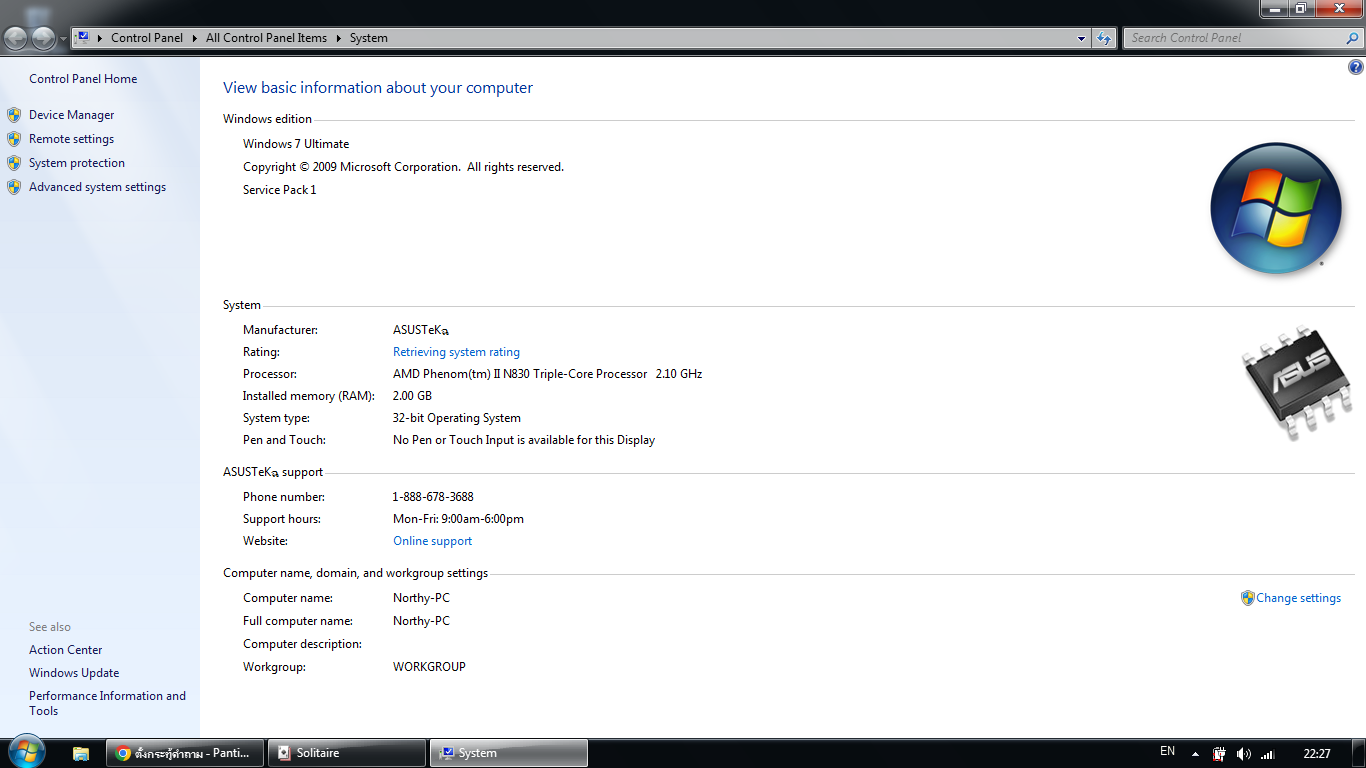
Task: Click the shield icon beside System protection
Action: [x=14, y=163]
